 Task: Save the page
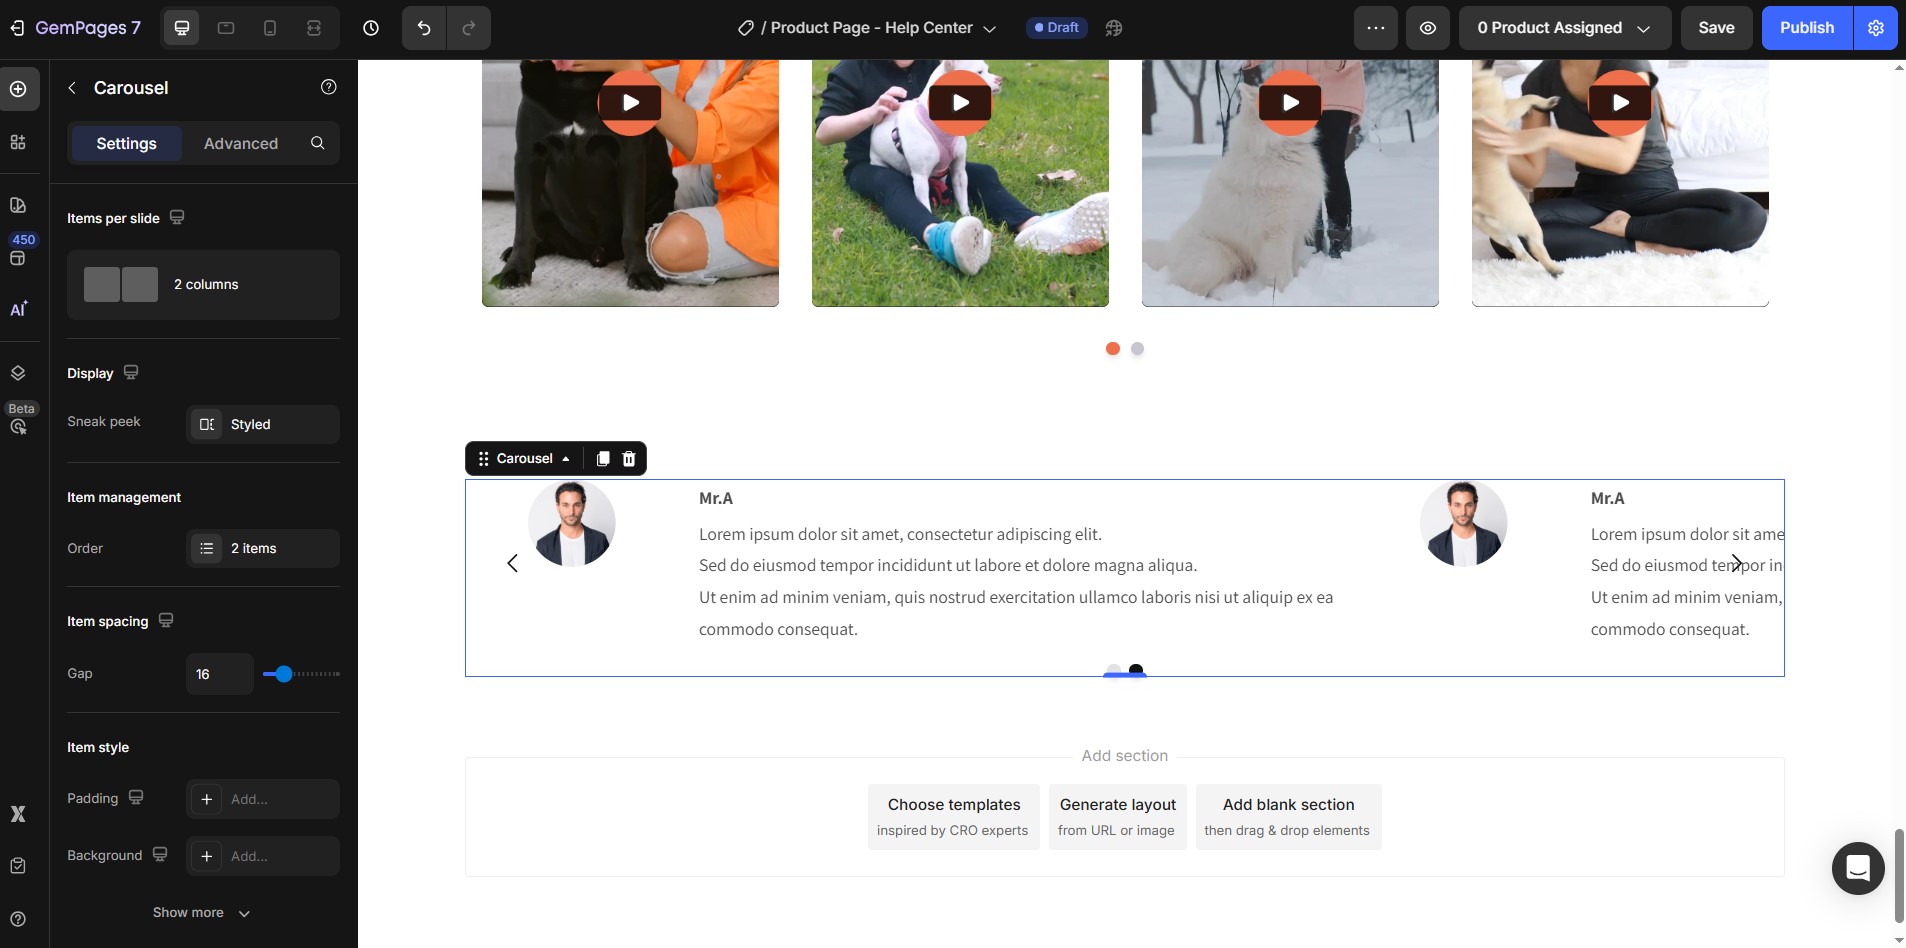(x=1716, y=28)
